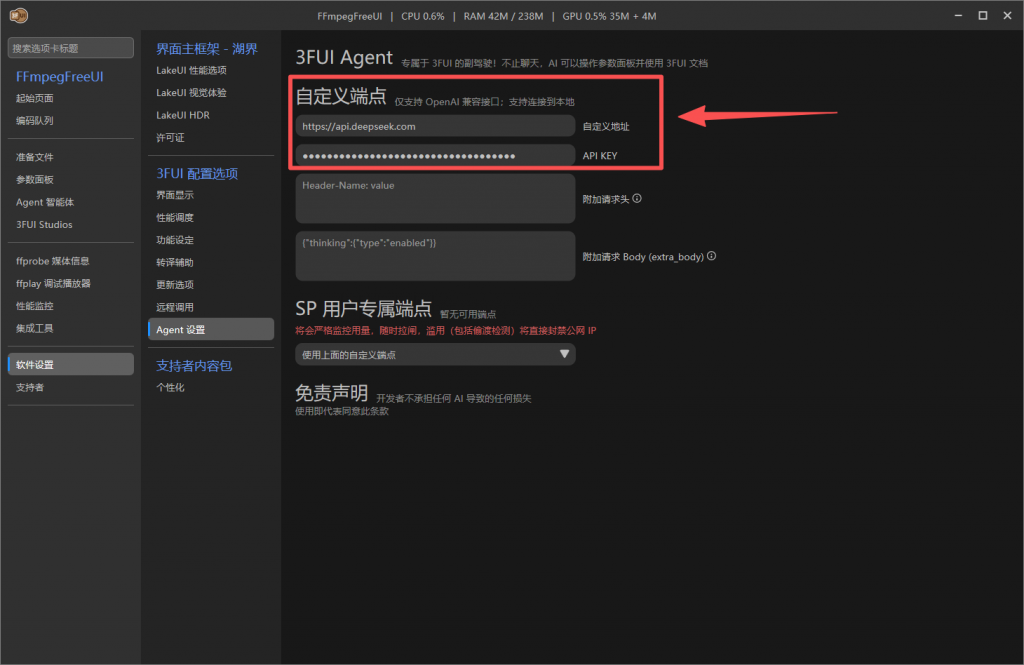Select LakeUI 性能选项 settings

(x=191, y=70)
